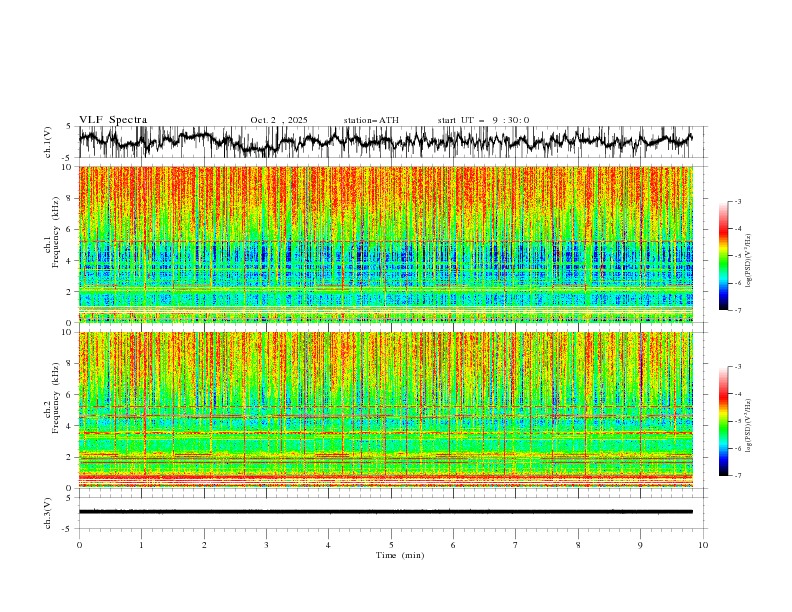Click the "start UT = 9 :30: 0" text
Viewport: 792px width, 612px height.
coord(483,120)
